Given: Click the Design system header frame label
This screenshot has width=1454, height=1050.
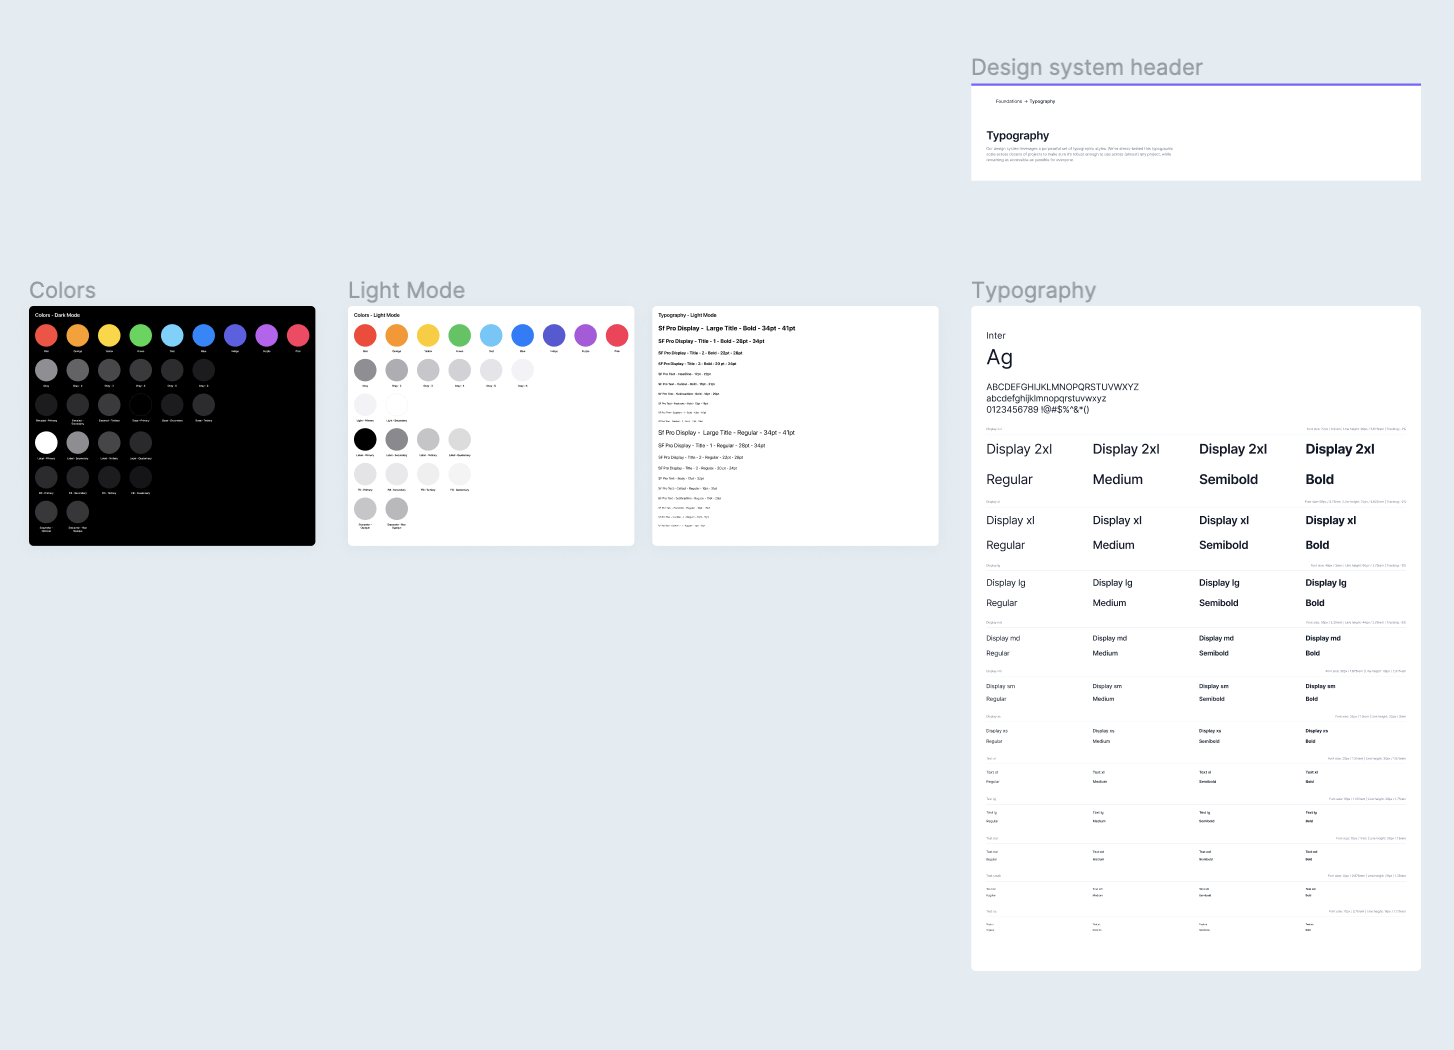Looking at the screenshot, I should [1086, 67].
